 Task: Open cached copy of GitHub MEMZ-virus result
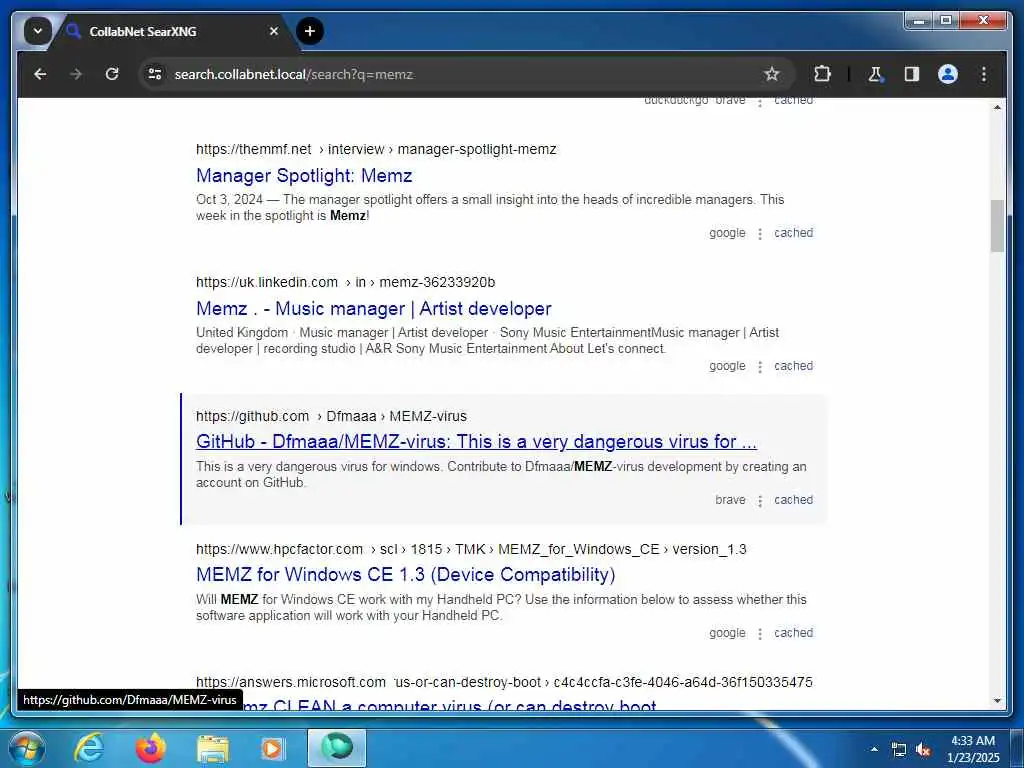tap(793, 500)
